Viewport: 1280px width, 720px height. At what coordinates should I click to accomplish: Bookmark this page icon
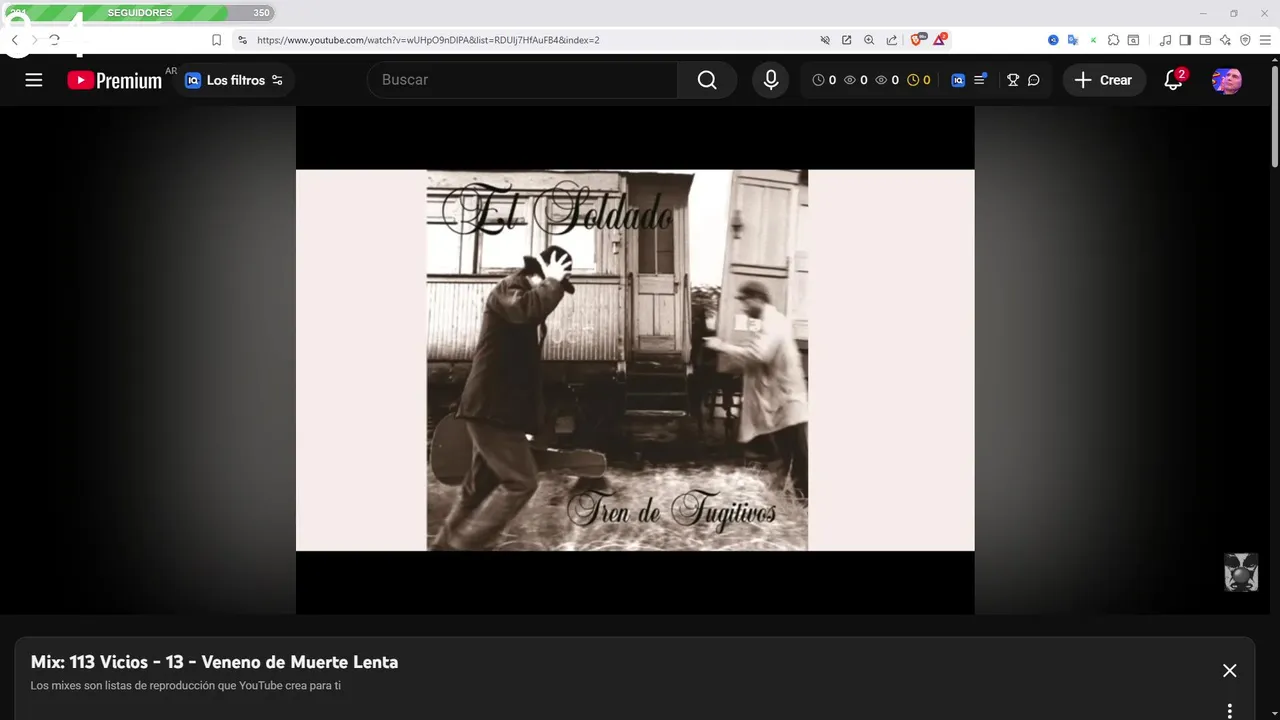tap(216, 40)
